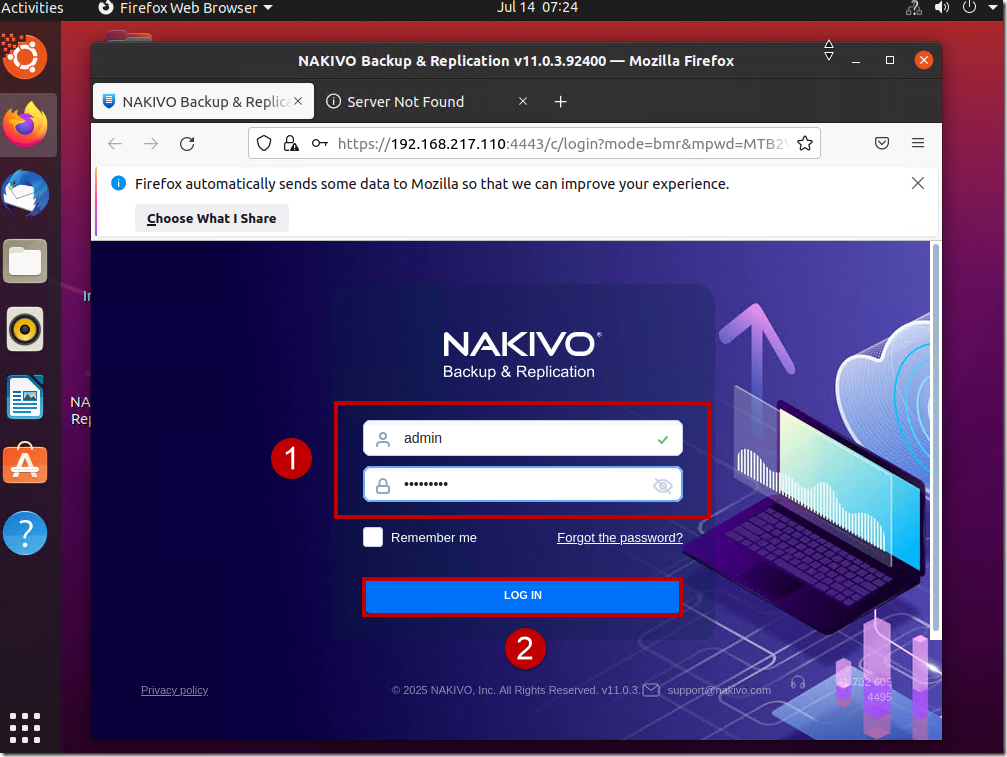The height and width of the screenshot is (757, 1007).
Task: Click the support@nakivo.com email link
Action: (719, 690)
